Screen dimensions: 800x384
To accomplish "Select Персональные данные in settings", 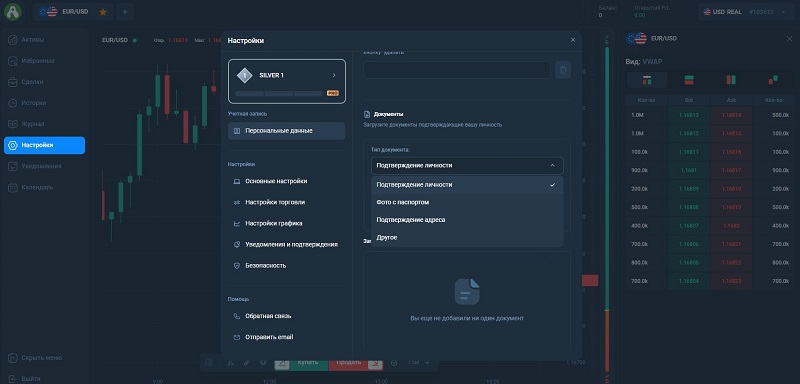I will [286, 131].
